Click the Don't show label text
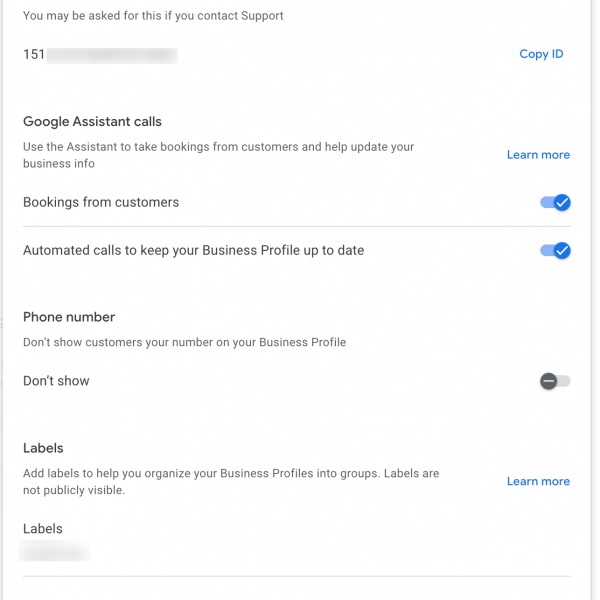The image size is (600, 600). [x=56, y=381]
